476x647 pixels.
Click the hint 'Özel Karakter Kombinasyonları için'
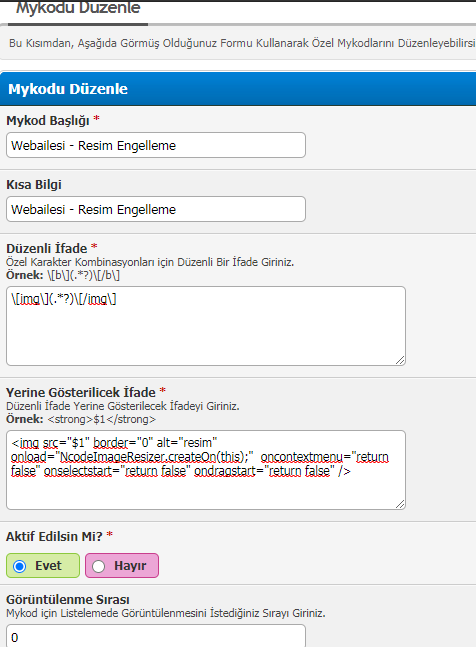click(x=150, y=262)
